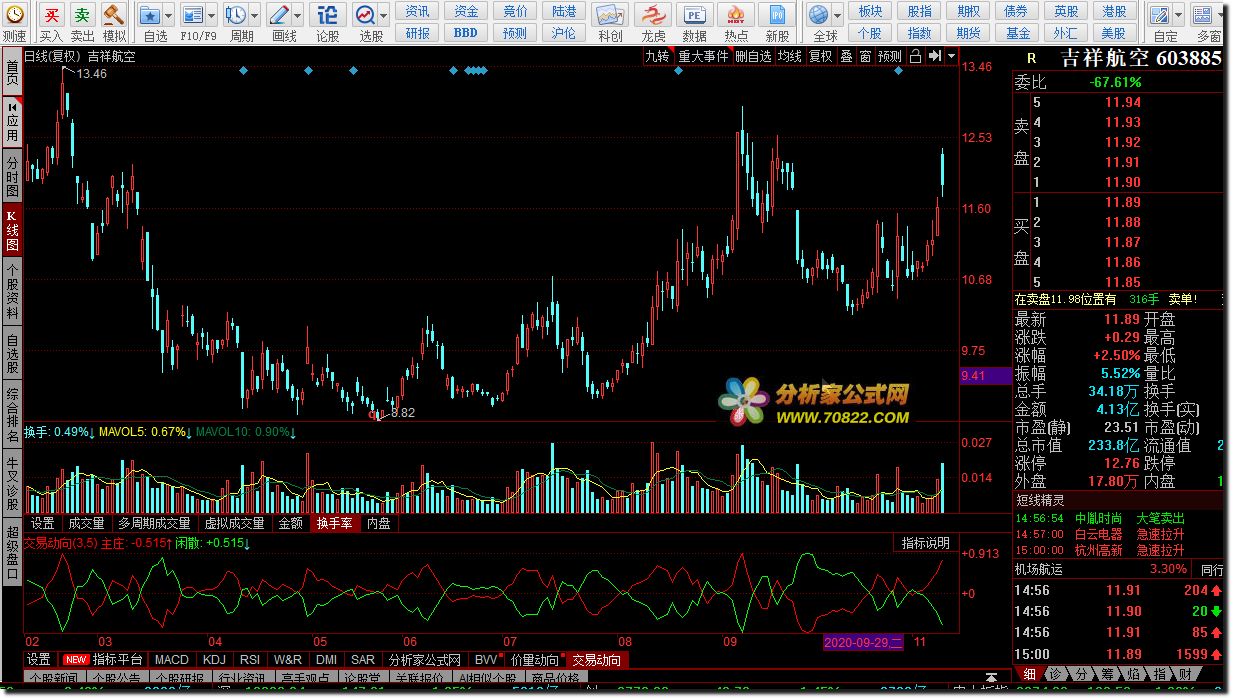Expand the 全球 globe dropdown arrow
Image resolution: width=1233 pixels, height=698 pixels.
point(836,15)
